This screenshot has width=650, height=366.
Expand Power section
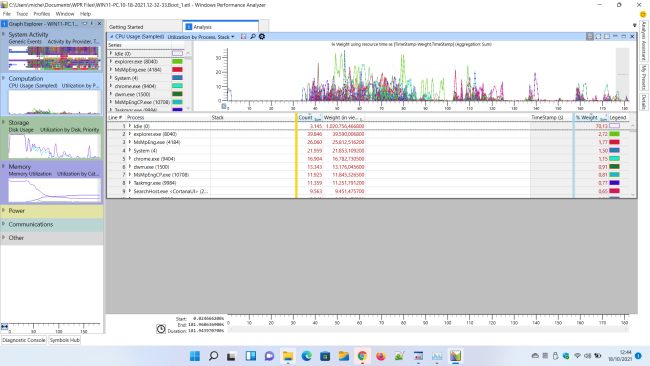pyautogui.click(x=4, y=210)
